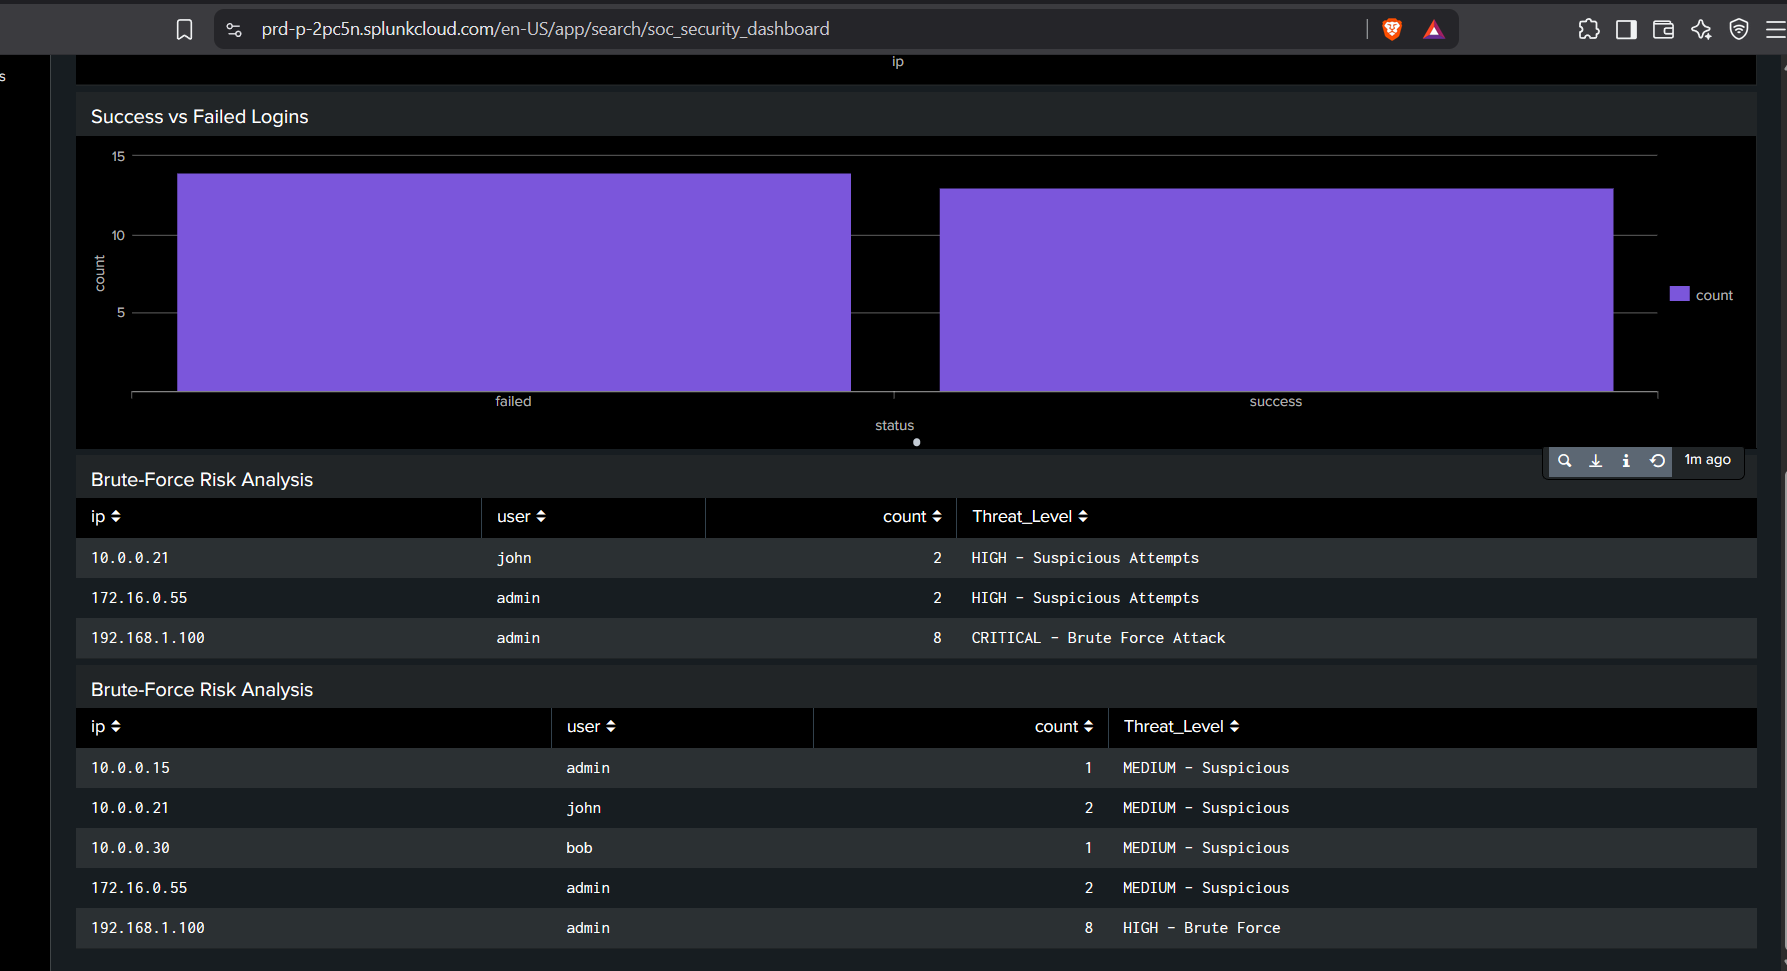The width and height of the screenshot is (1787, 971).
Task: Click user admin in 10.0.0.15 row
Action: [588, 768]
